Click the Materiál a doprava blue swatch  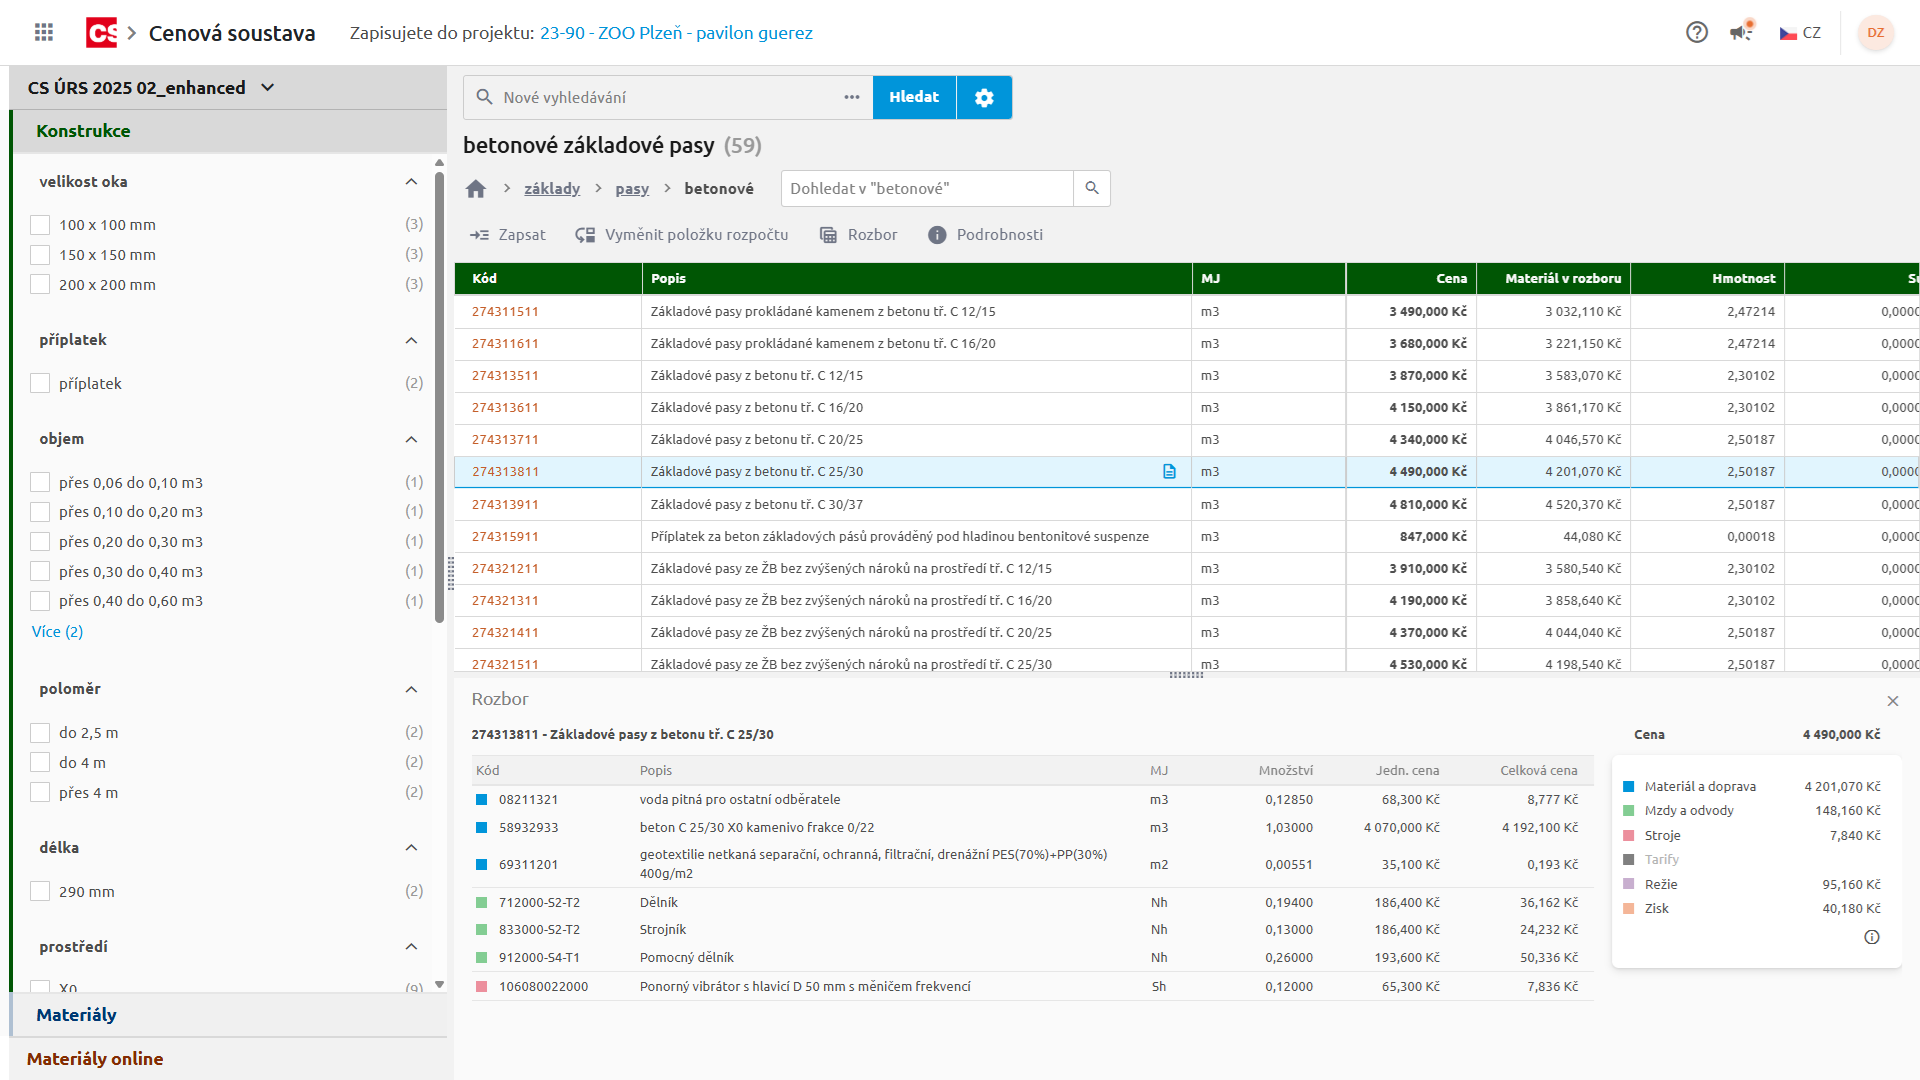(x=1629, y=787)
